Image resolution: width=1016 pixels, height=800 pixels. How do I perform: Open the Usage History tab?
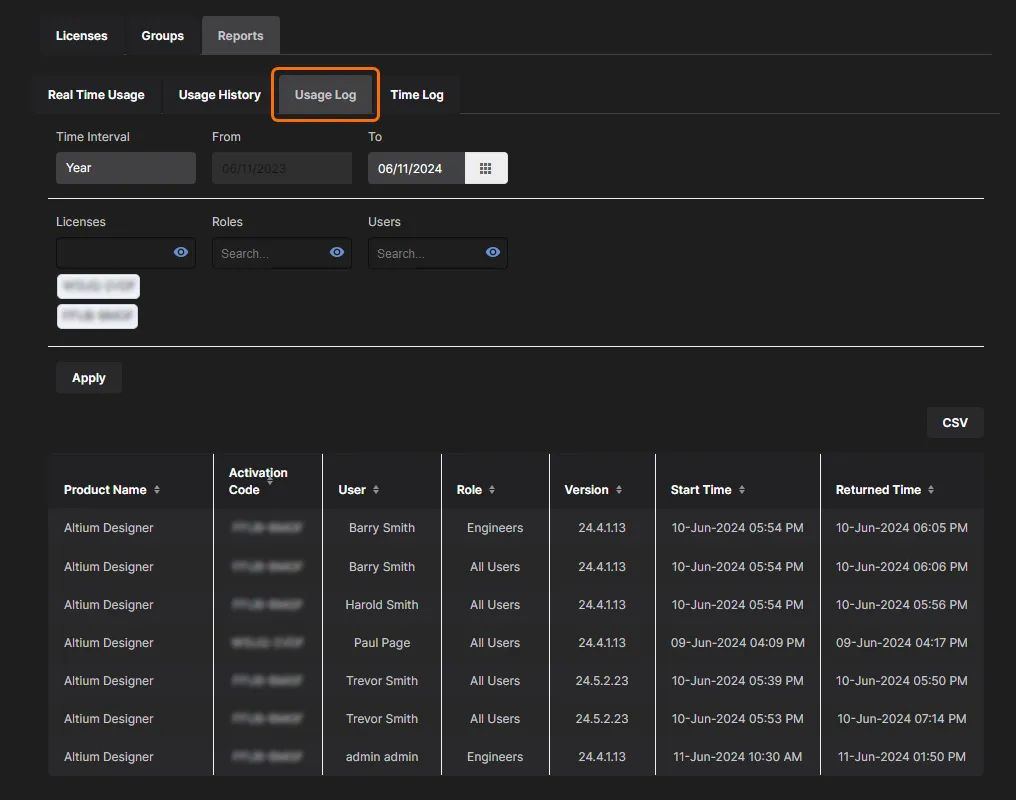(220, 95)
